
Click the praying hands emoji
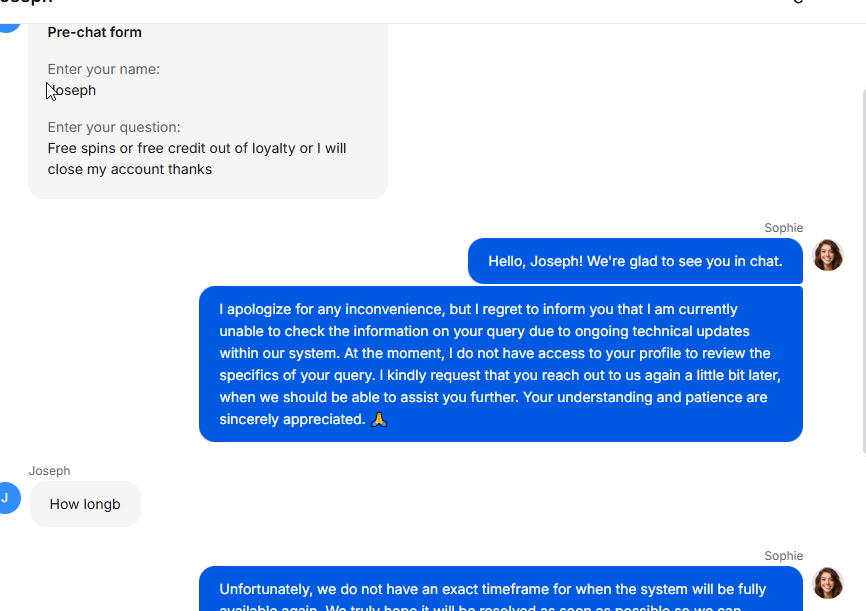click(x=379, y=420)
